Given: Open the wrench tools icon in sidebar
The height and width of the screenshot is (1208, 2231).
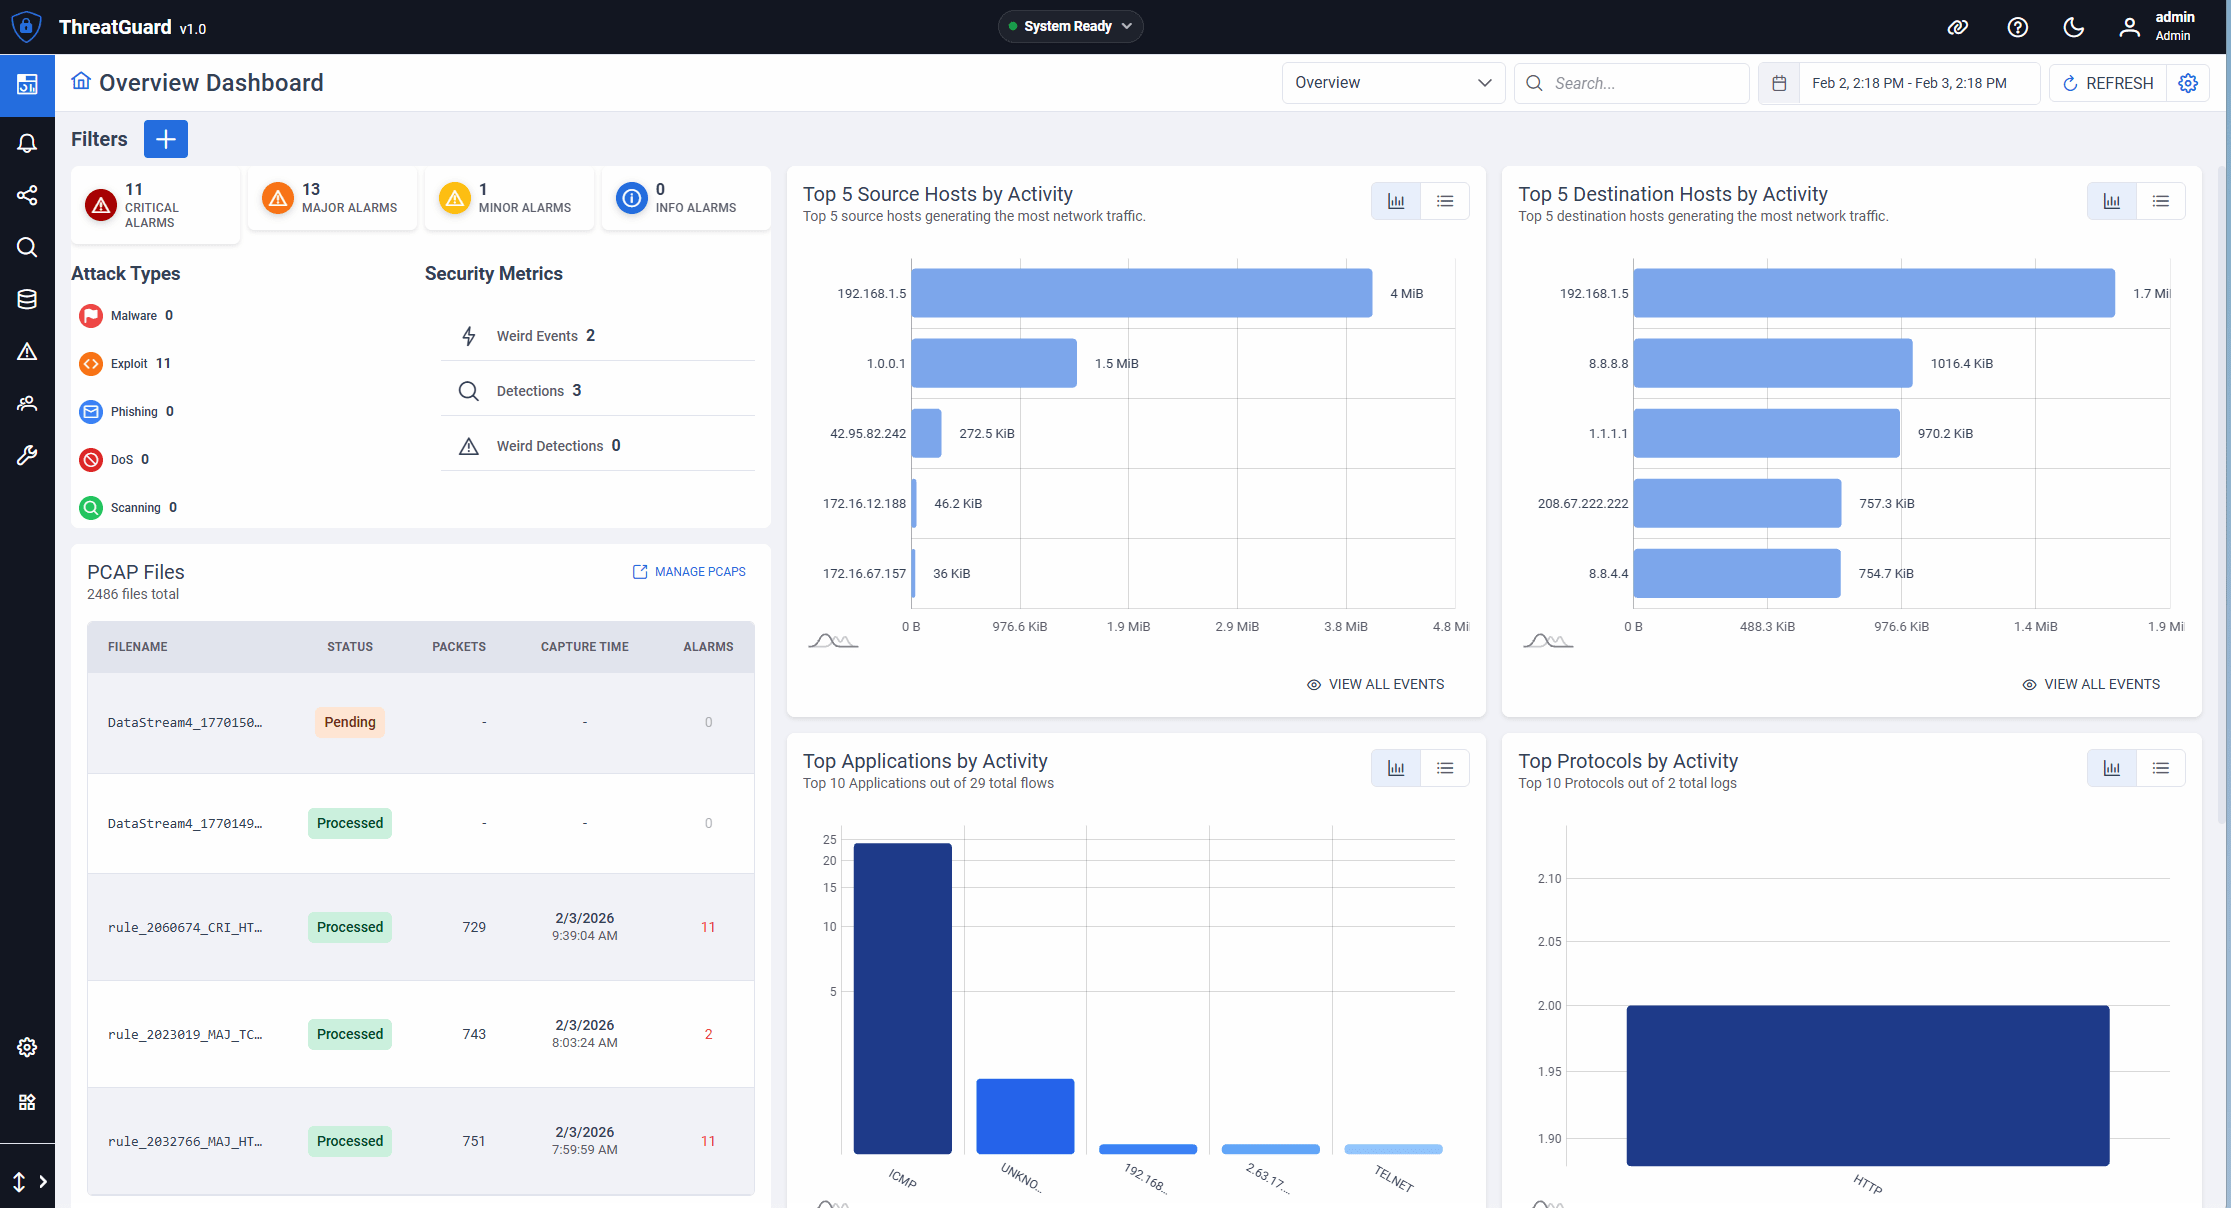Looking at the screenshot, I should (27, 455).
